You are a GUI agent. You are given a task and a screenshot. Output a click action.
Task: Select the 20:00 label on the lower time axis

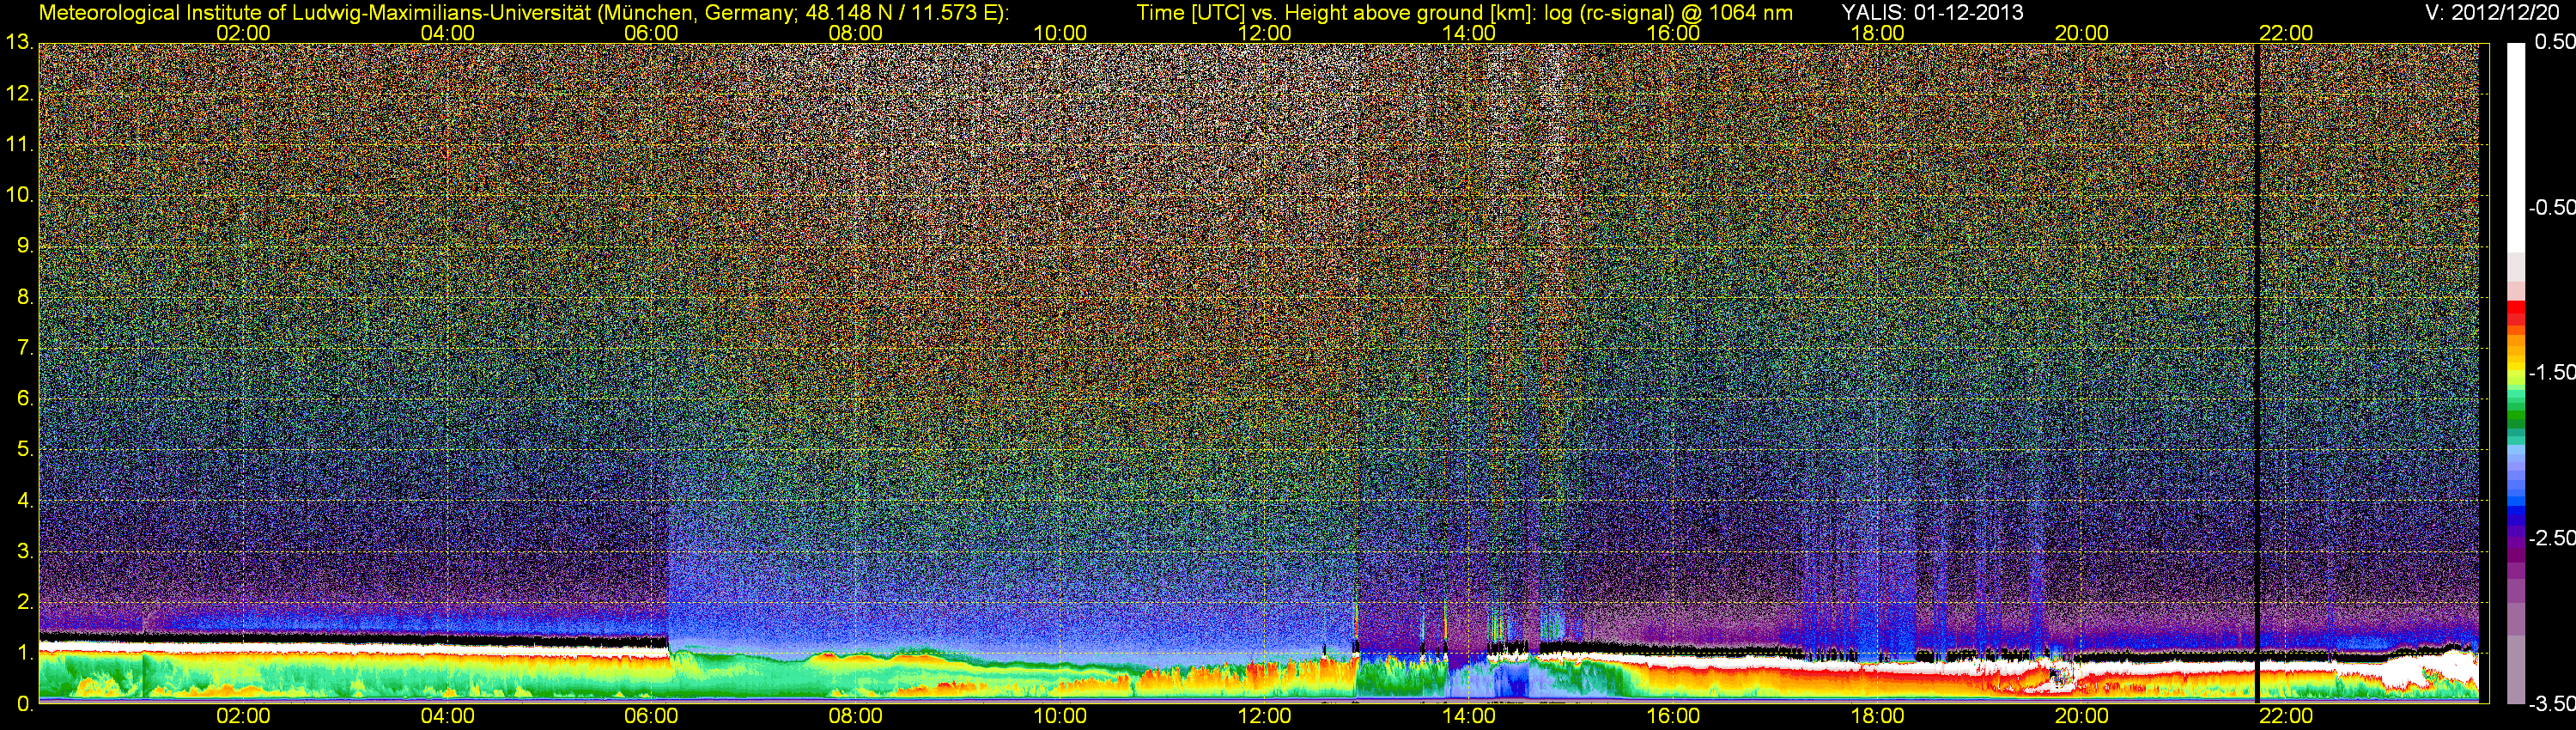[x=2082, y=716]
